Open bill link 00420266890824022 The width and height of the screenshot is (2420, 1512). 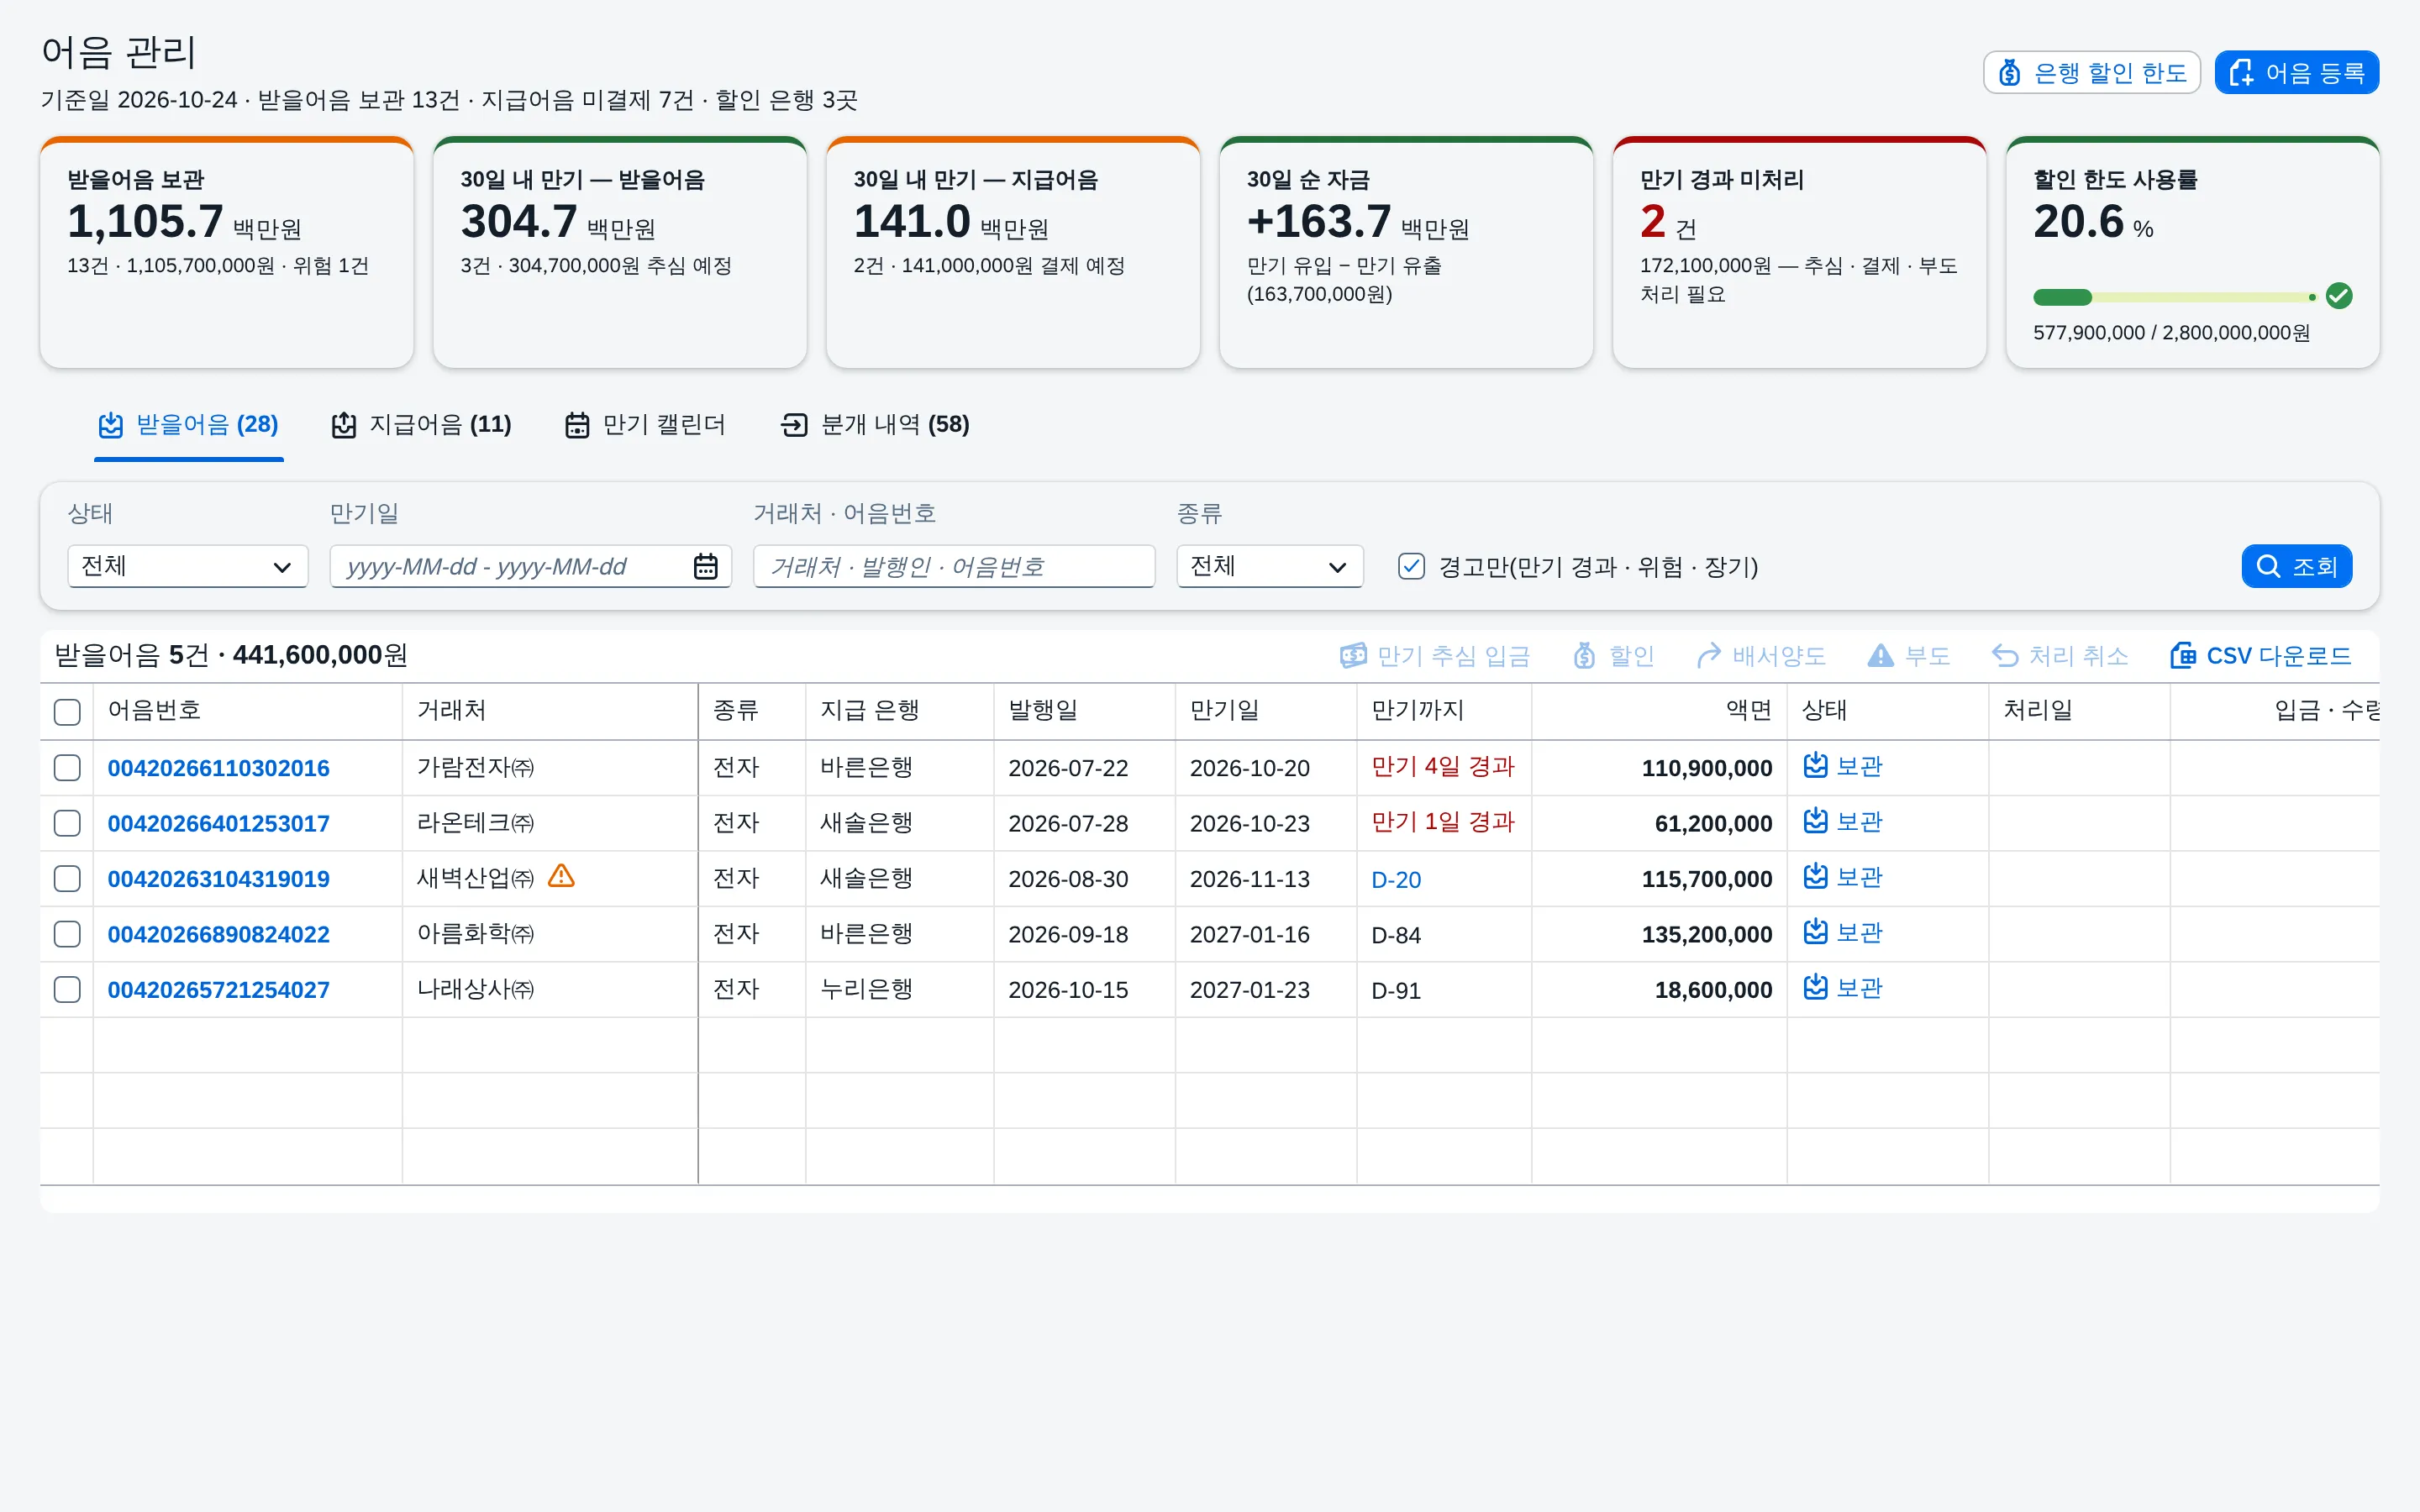pos(218,934)
